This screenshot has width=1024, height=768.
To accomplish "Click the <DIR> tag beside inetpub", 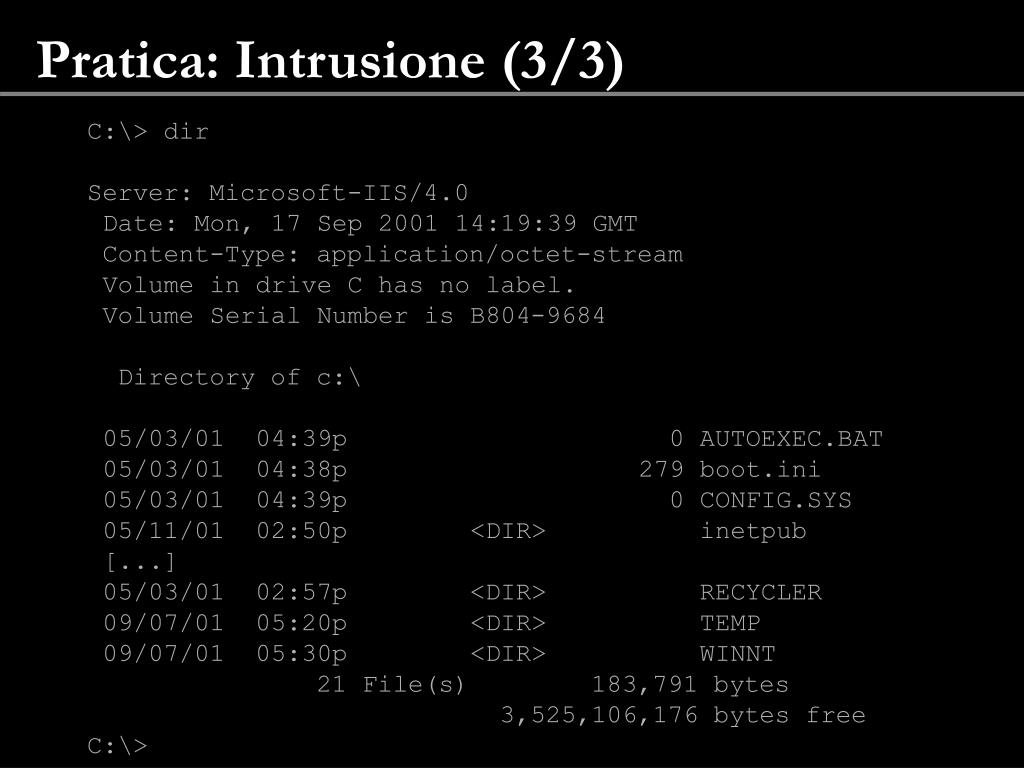I will 508,531.
